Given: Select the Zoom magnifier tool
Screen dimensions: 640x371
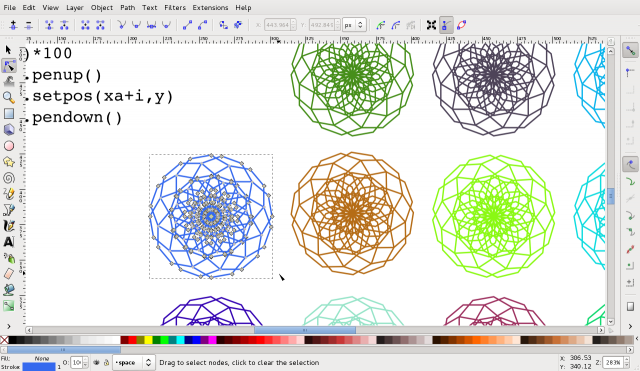Looking at the screenshot, I should pyautogui.click(x=9, y=97).
